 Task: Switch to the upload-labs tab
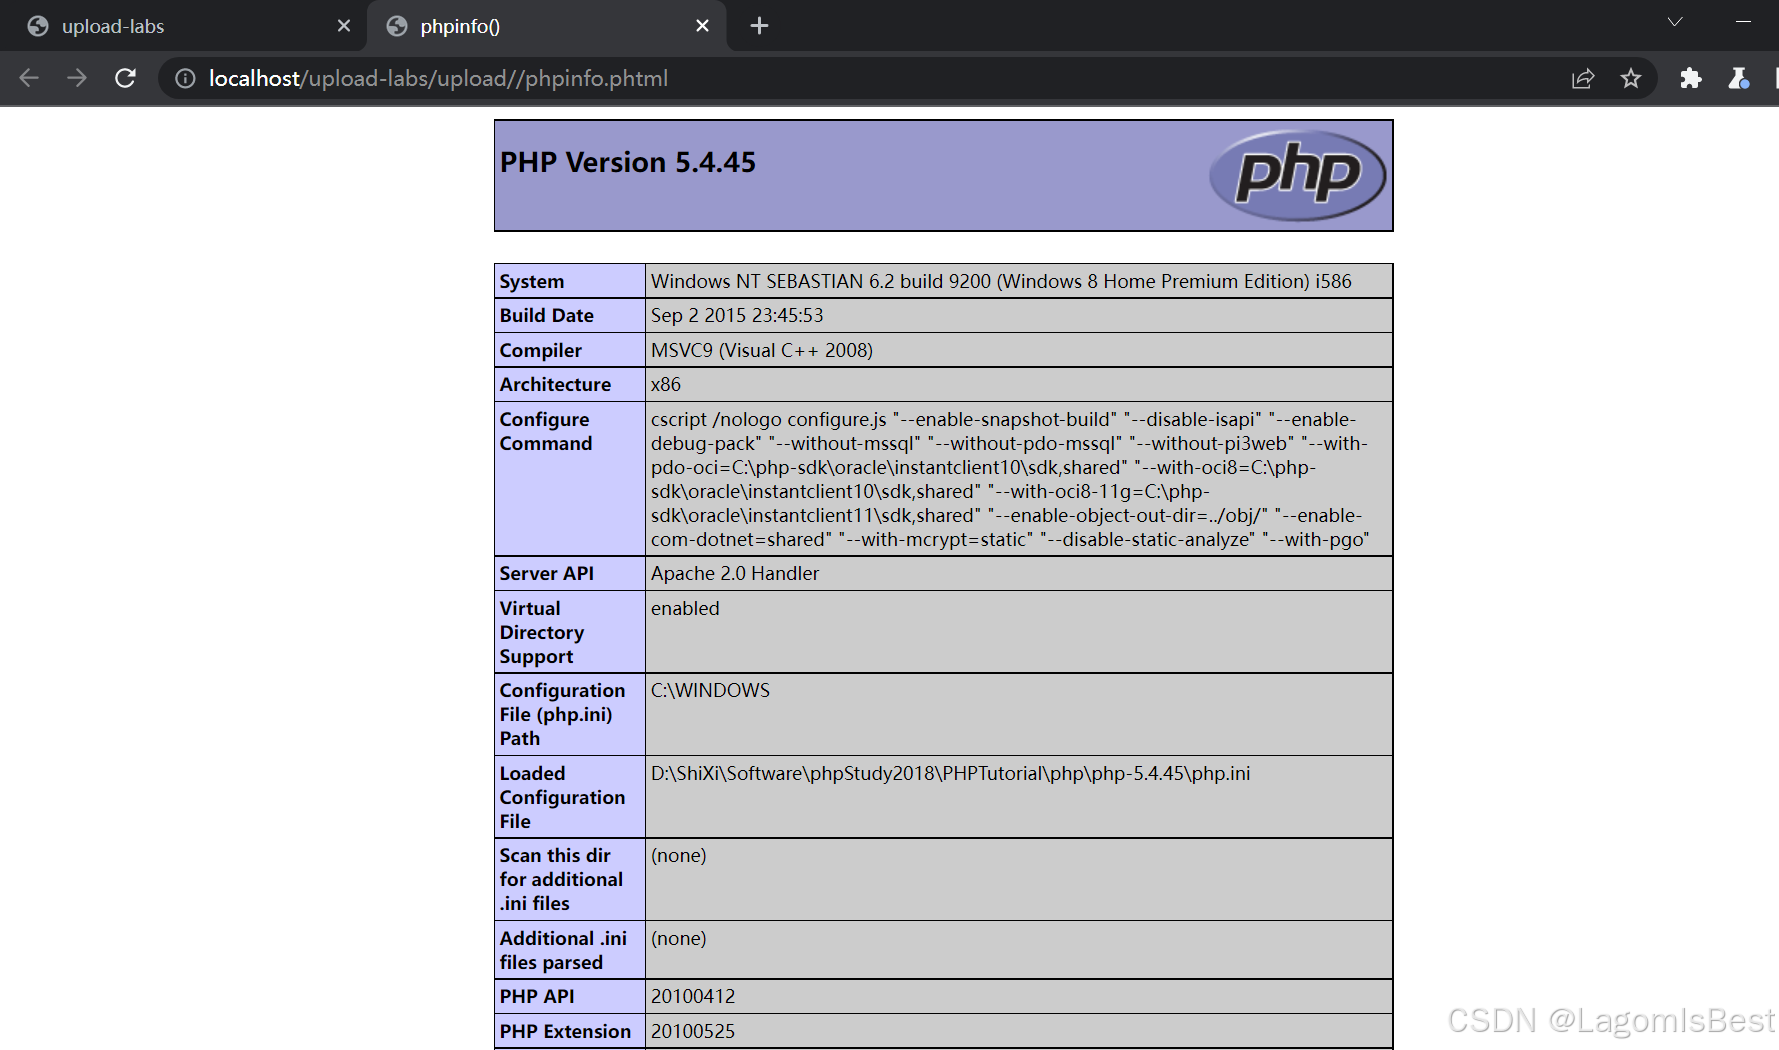pos(183,26)
